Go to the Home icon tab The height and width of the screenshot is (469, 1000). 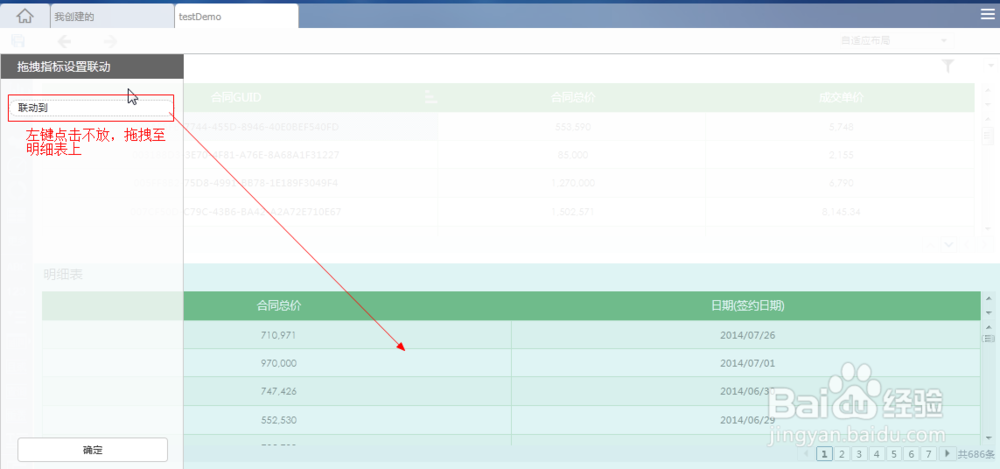pyautogui.click(x=25, y=15)
